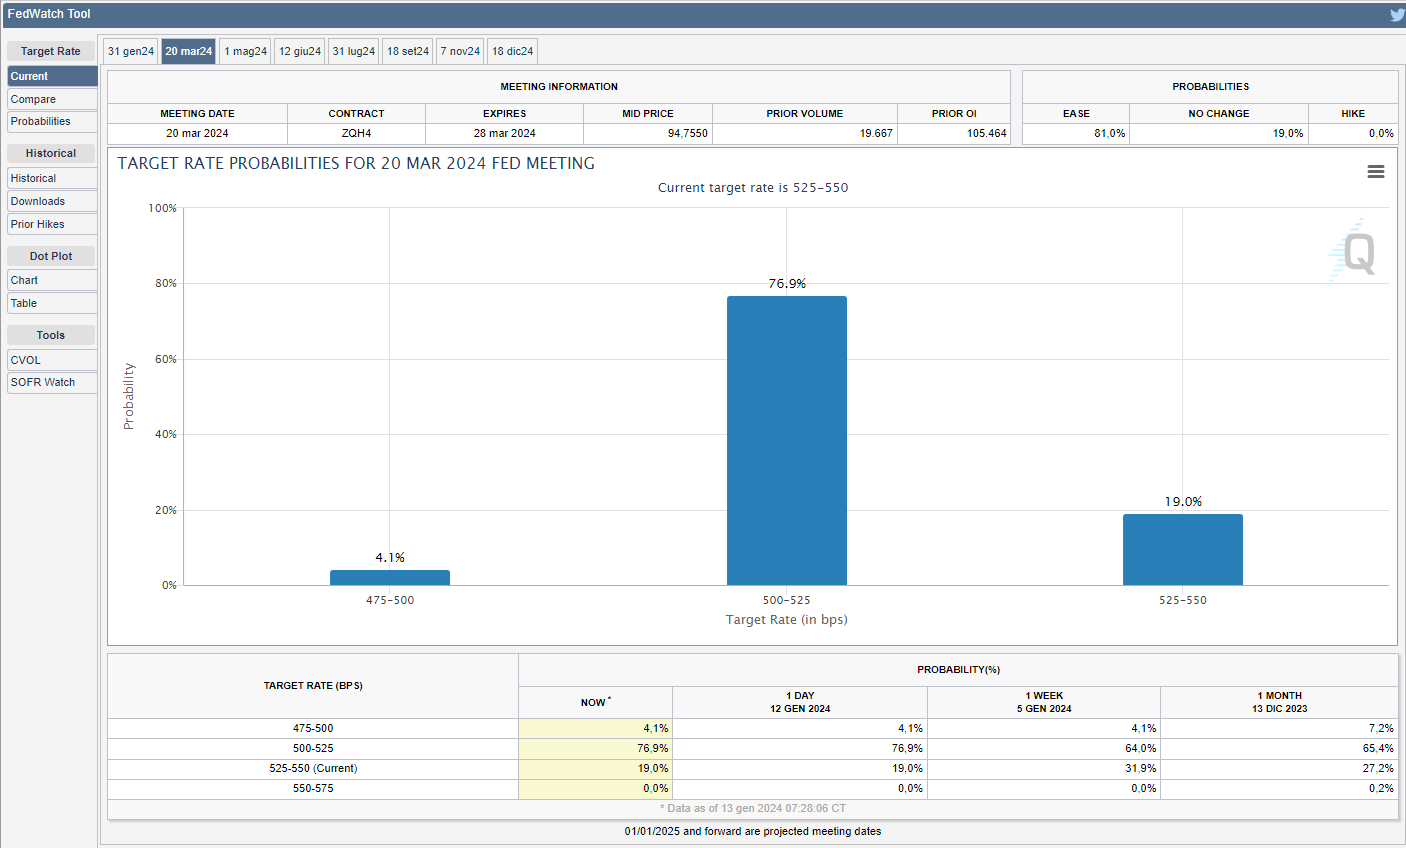Switch to the 1 mag24 tab
The image size is (1406, 848).
pyautogui.click(x=245, y=51)
